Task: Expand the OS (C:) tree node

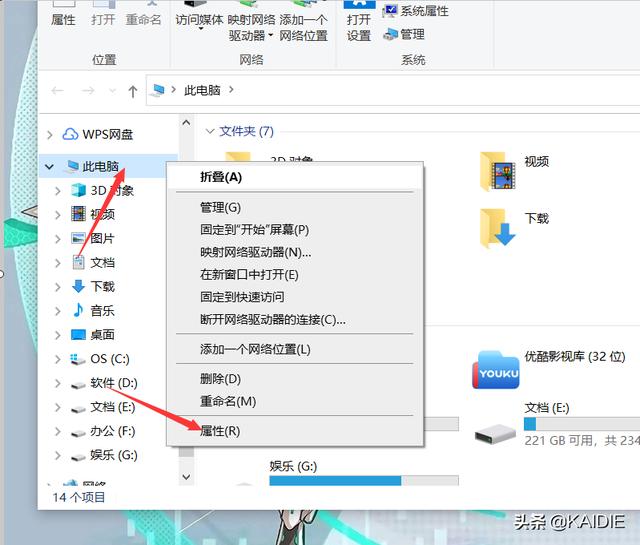Action: click(58, 359)
